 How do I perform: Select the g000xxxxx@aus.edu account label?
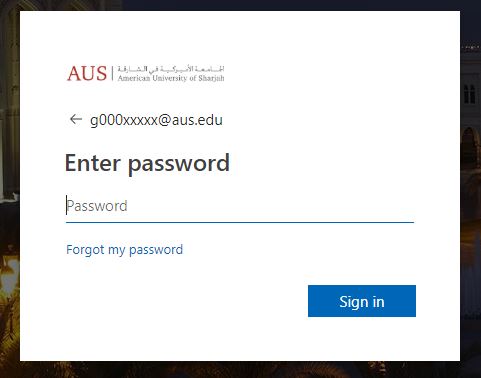(x=156, y=120)
